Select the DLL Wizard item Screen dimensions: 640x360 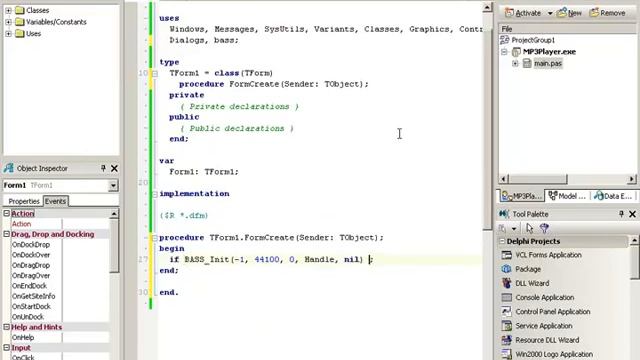pyautogui.click(x=532, y=283)
